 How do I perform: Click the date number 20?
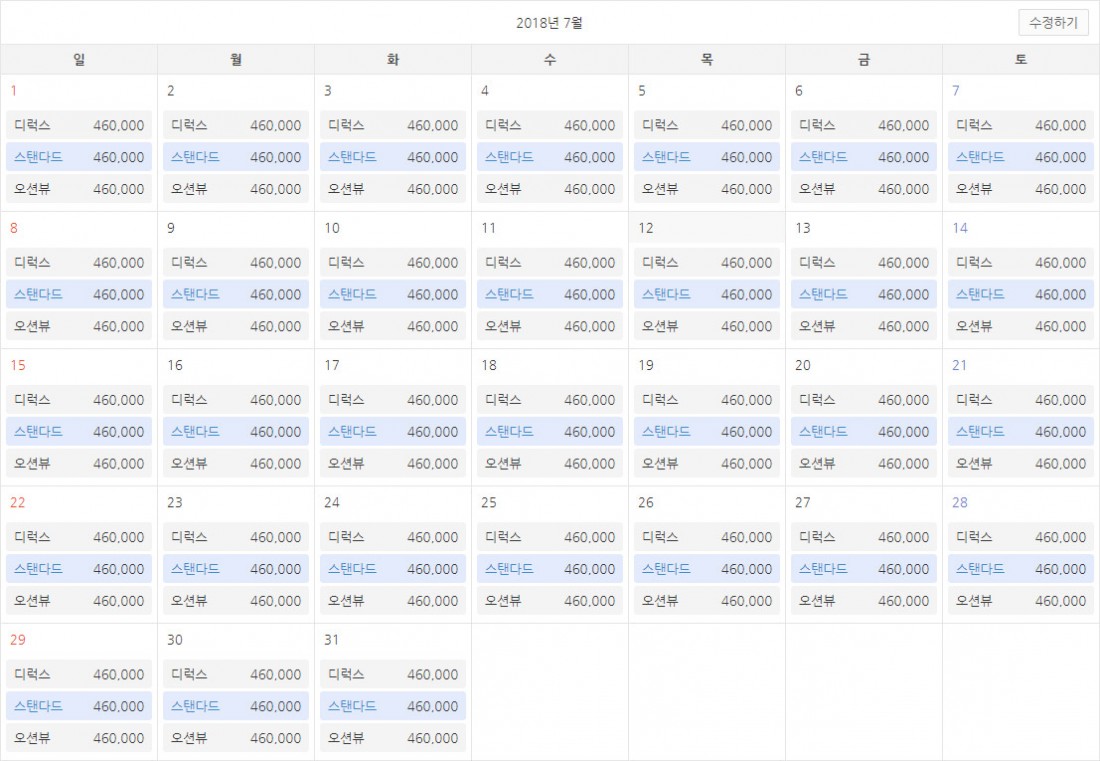point(803,365)
